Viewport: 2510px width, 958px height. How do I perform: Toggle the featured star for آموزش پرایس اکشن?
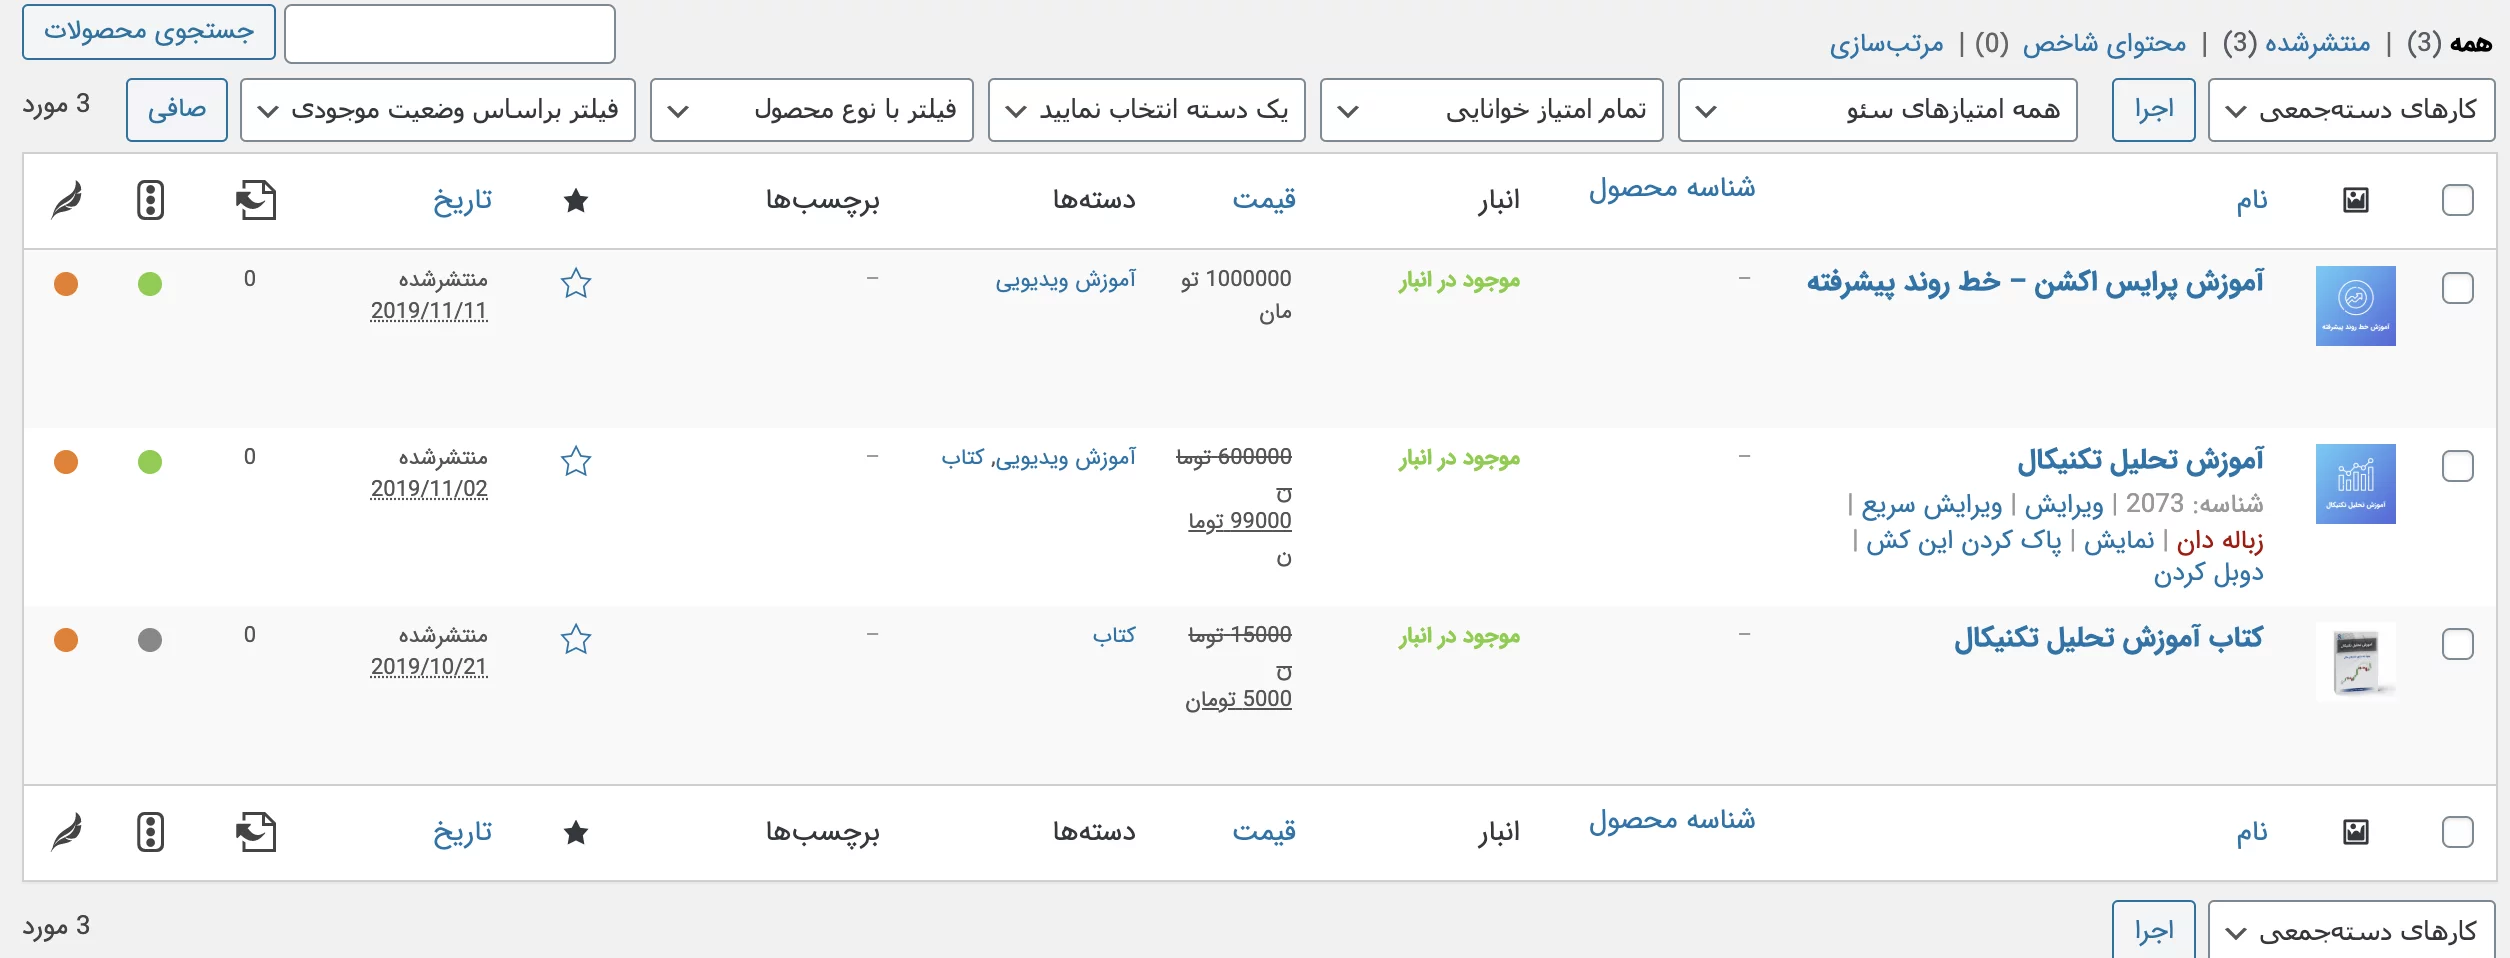tap(577, 284)
